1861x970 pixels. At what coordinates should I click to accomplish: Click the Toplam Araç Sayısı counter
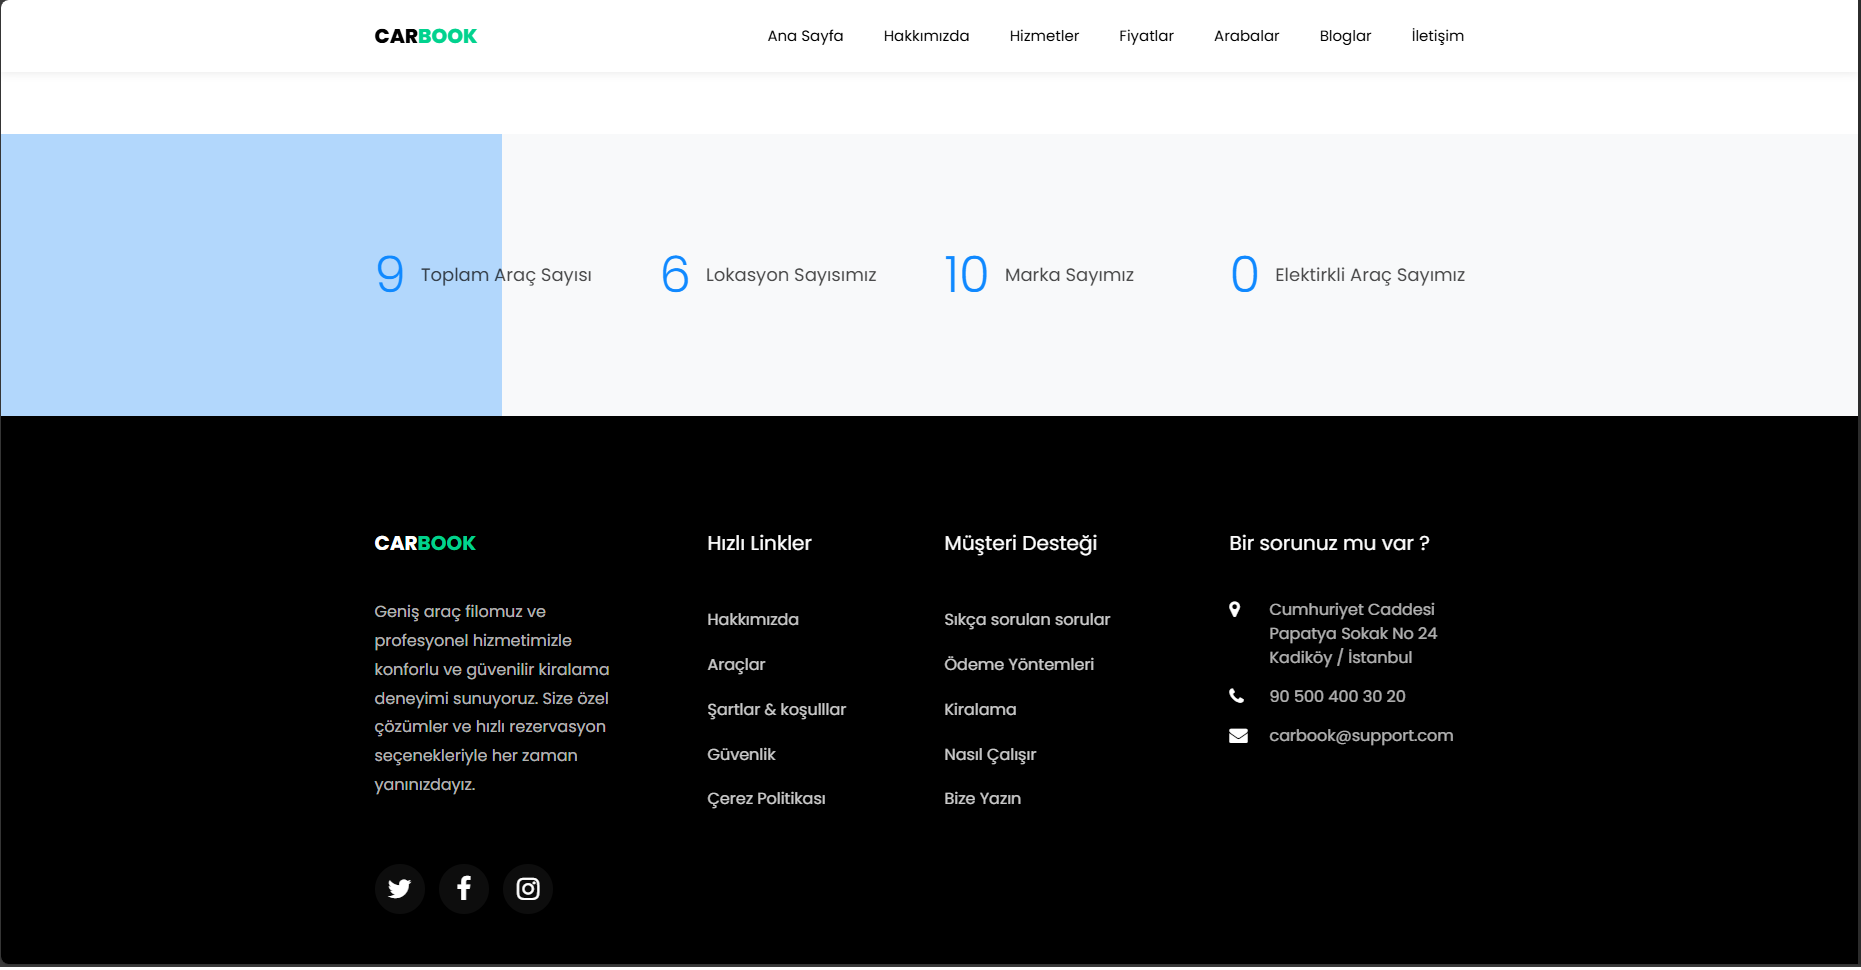coord(484,275)
